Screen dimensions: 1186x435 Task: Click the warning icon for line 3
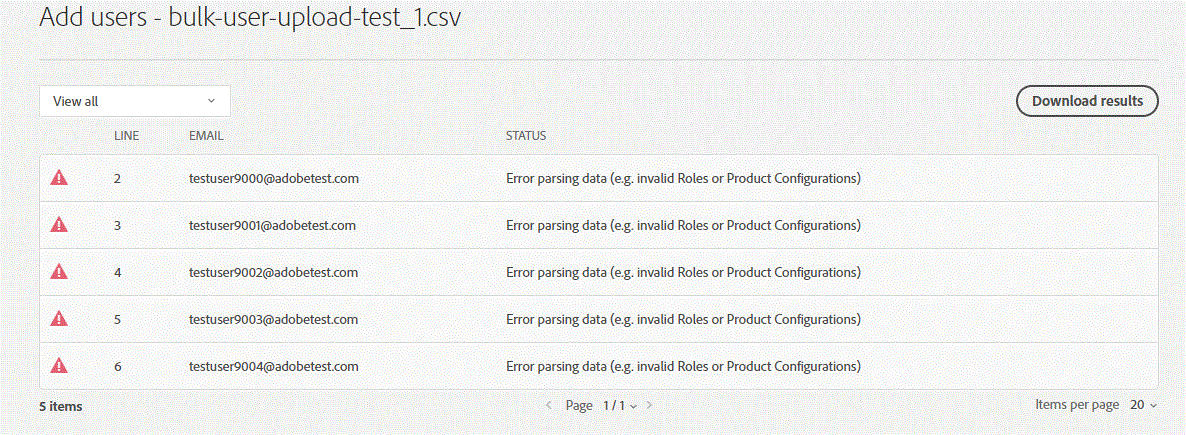(x=59, y=225)
